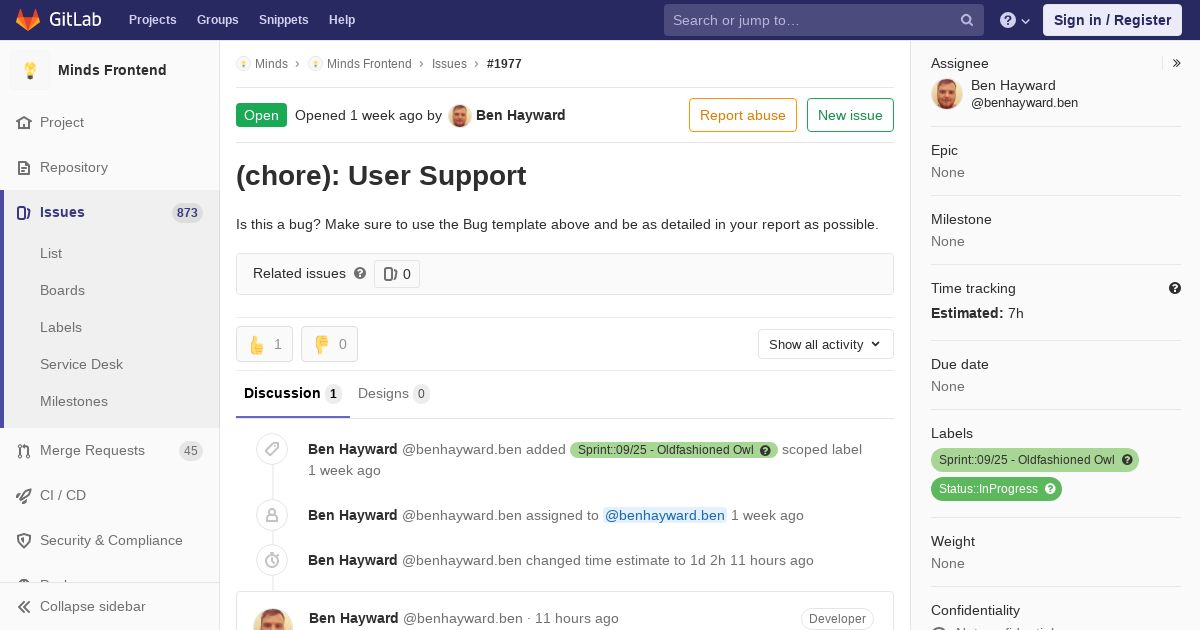This screenshot has width=1200, height=630.
Task: Click the help icon on Status::InProgress label
Action: coord(1050,489)
